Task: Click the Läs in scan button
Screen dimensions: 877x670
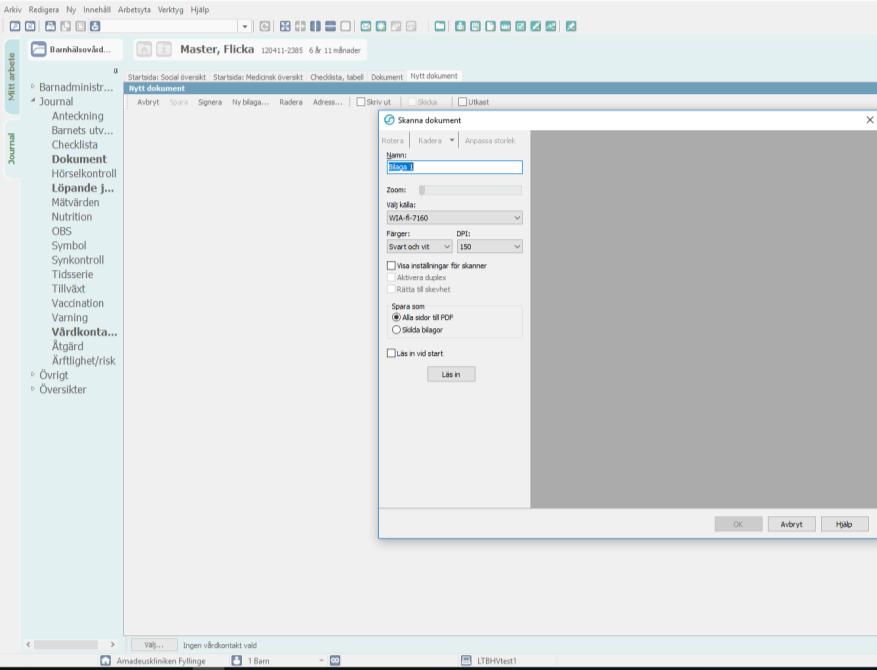Action: point(451,374)
